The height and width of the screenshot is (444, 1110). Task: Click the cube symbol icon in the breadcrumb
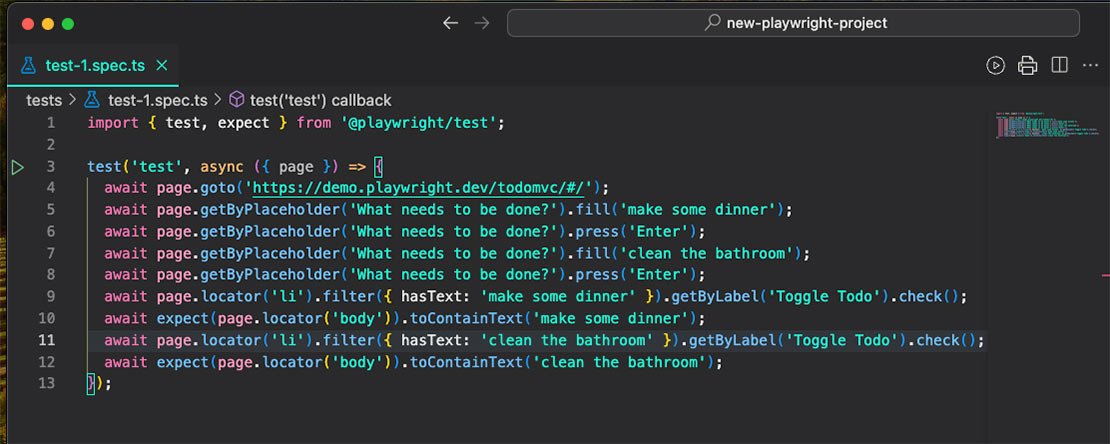(237, 100)
